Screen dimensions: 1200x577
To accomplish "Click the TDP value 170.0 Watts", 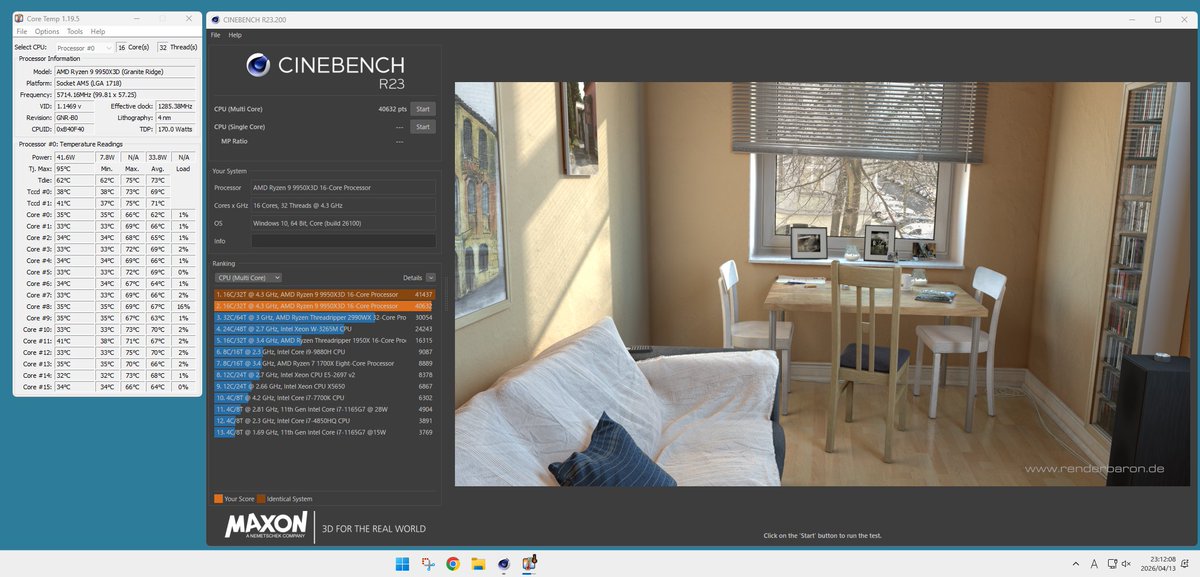I will pyautogui.click(x=175, y=128).
